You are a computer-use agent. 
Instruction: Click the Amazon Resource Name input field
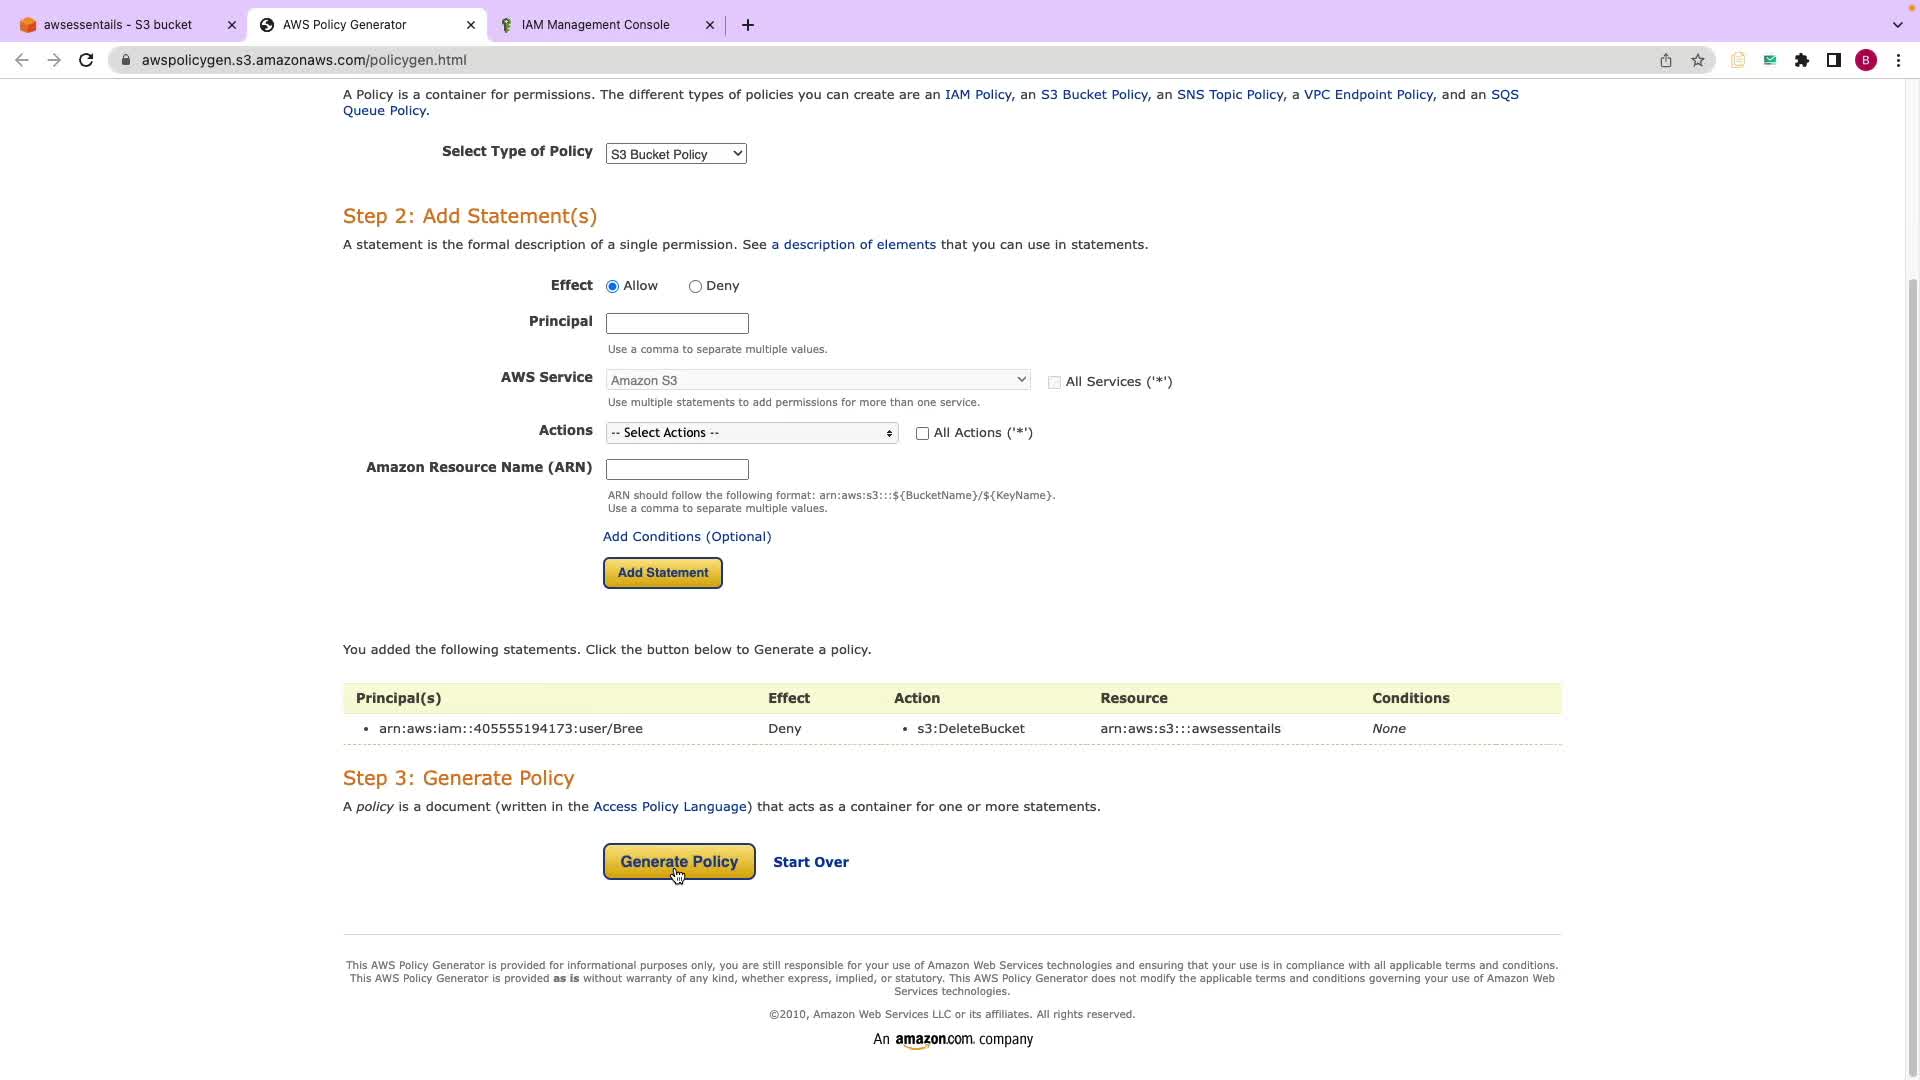tap(677, 470)
